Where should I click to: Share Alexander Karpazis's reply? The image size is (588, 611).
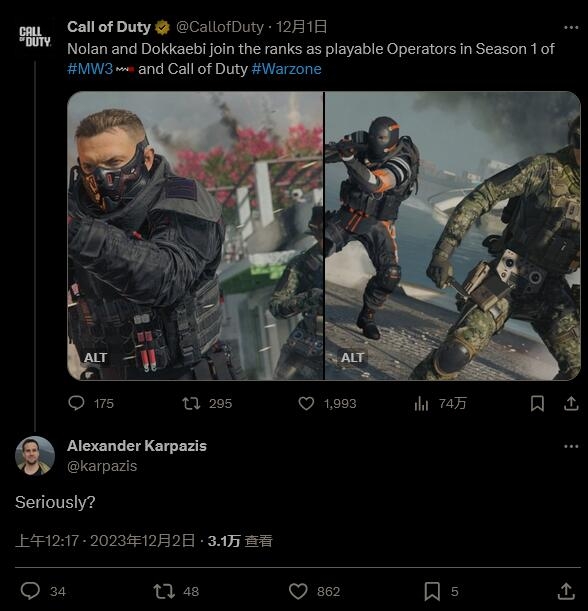click(566, 591)
